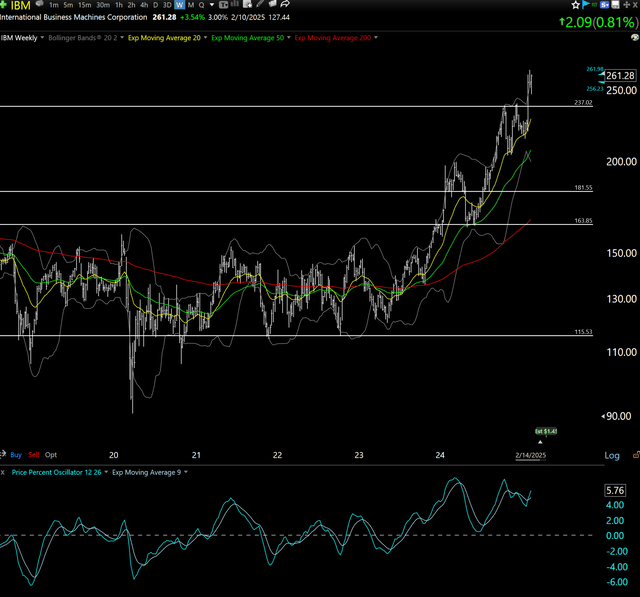
Task: Click the add note icon
Action: pos(247,4)
